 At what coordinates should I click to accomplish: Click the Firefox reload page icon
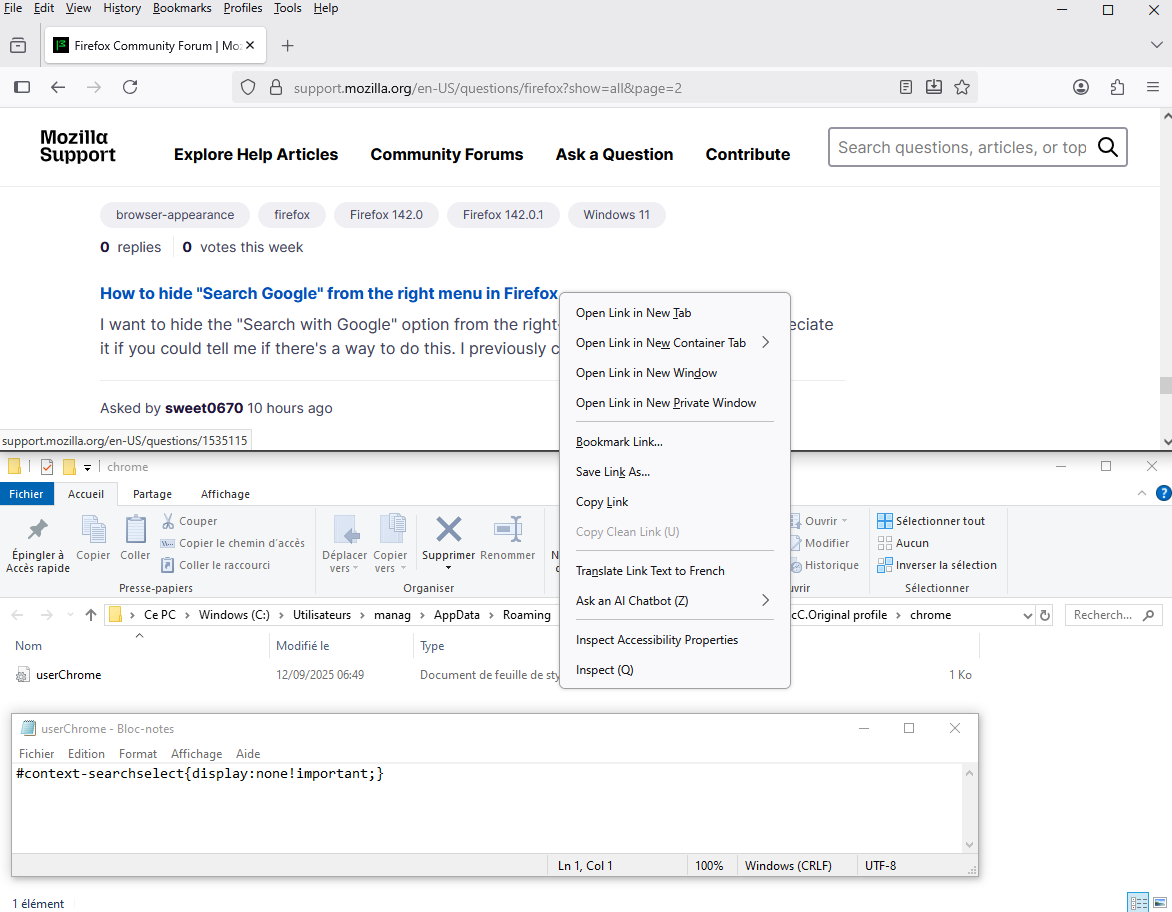[x=130, y=87]
